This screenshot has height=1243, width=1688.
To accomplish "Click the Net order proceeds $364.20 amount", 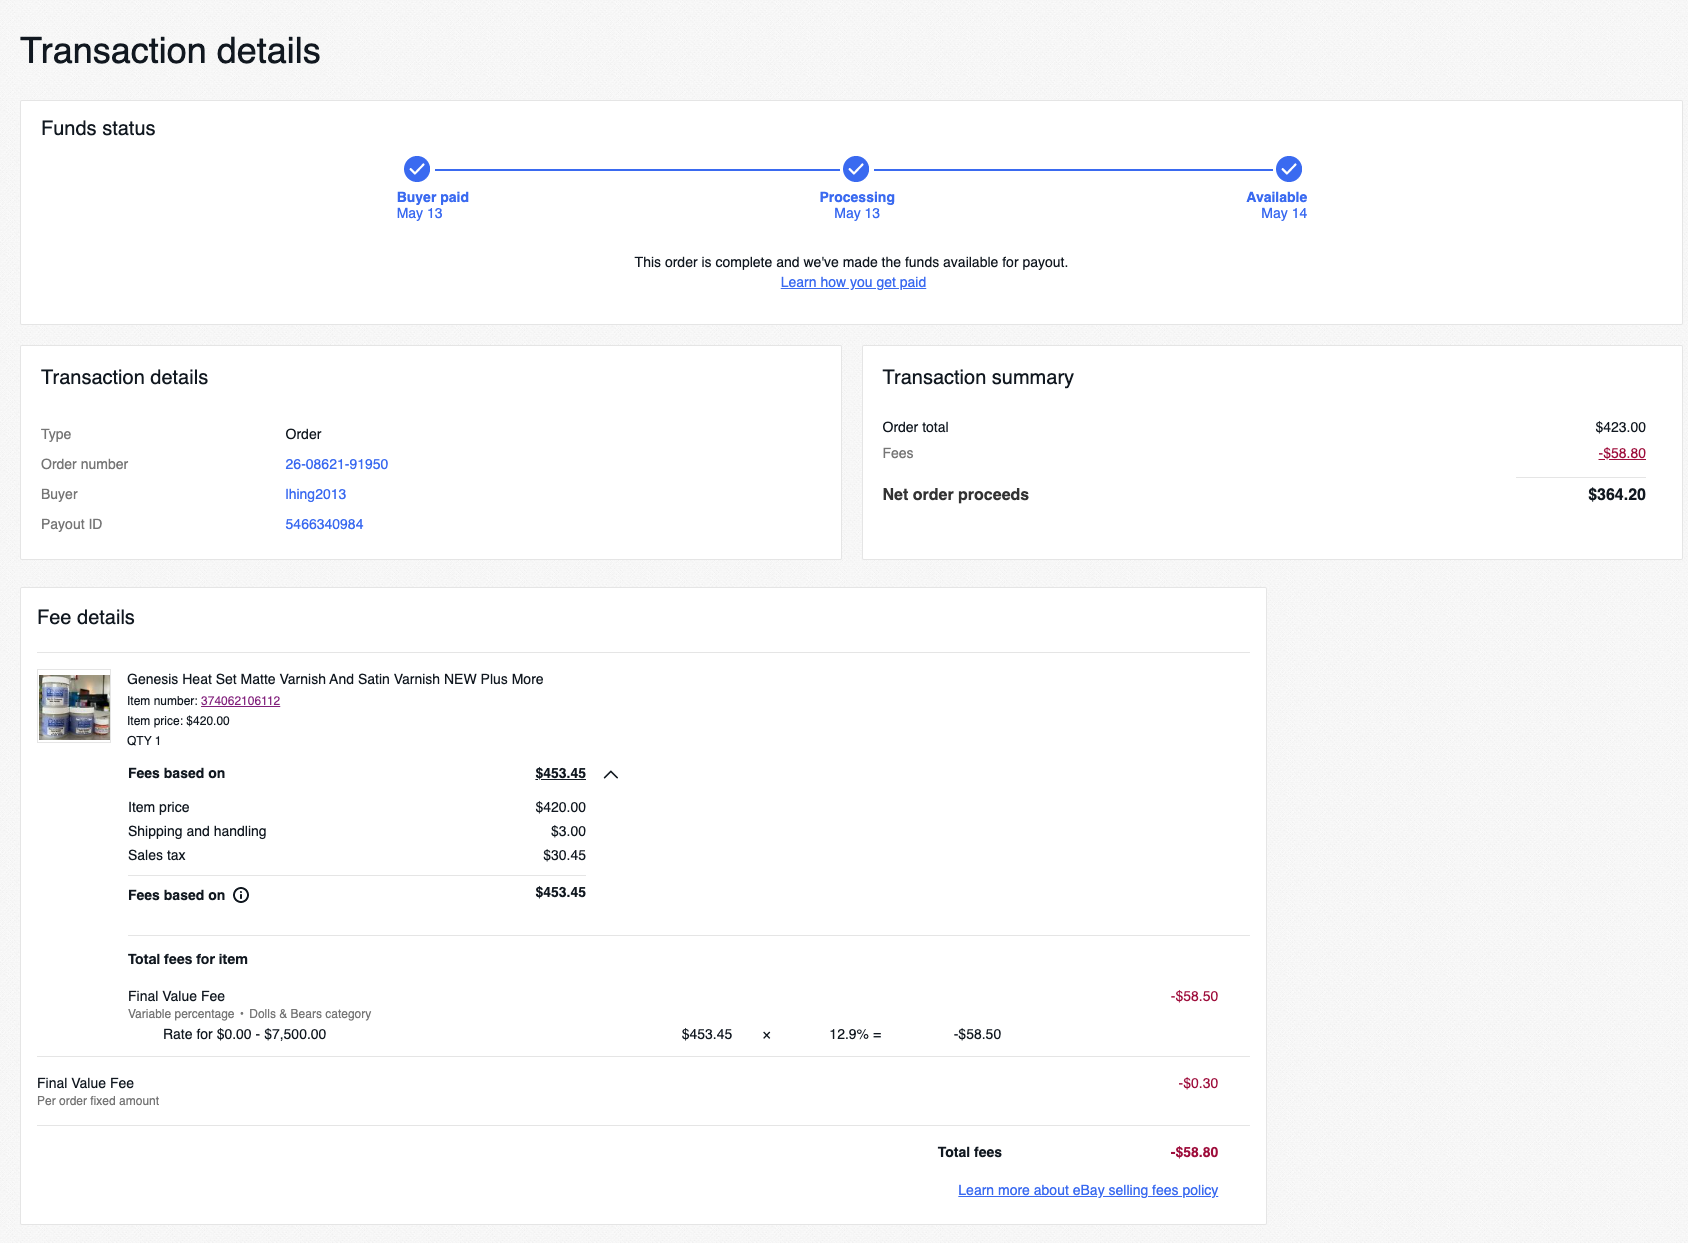I will [1616, 494].
